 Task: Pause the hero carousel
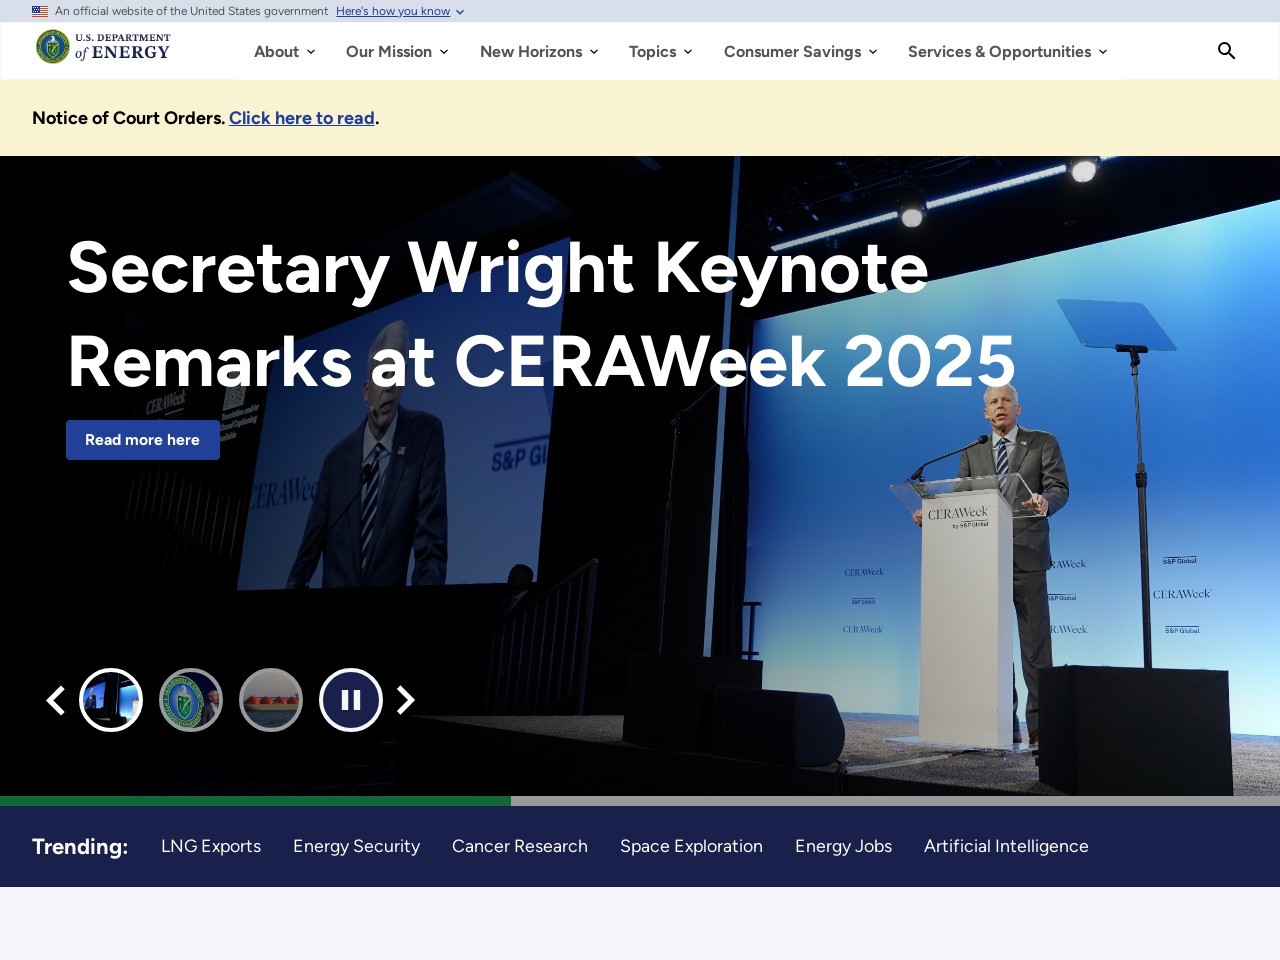(351, 700)
